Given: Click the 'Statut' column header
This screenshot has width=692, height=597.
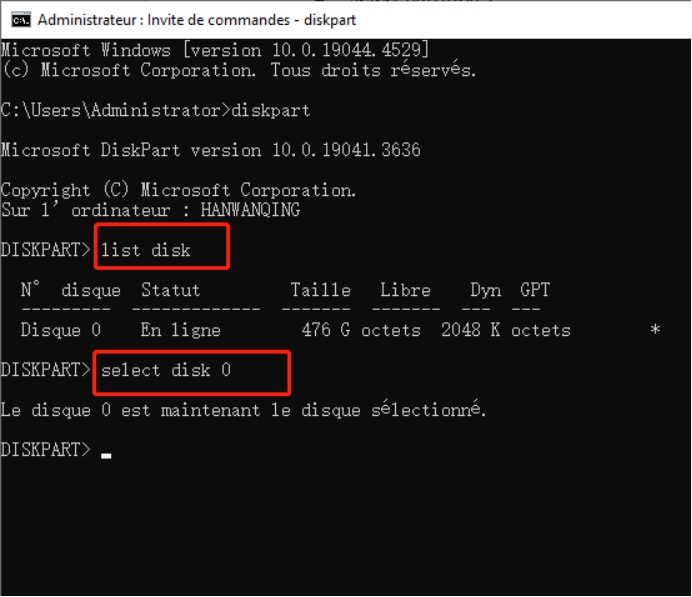Looking at the screenshot, I should coord(170,290).
